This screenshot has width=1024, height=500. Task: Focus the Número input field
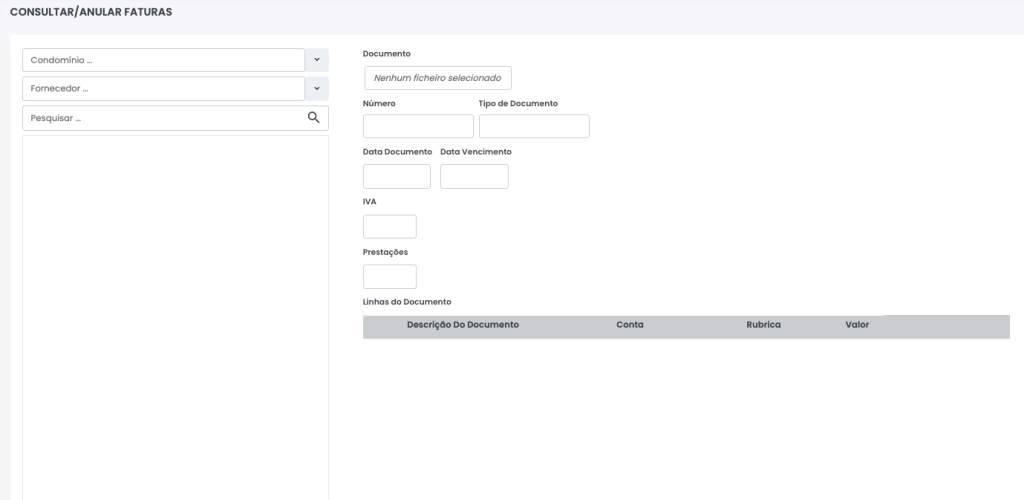pyautogui.click(x=418, y=126)
